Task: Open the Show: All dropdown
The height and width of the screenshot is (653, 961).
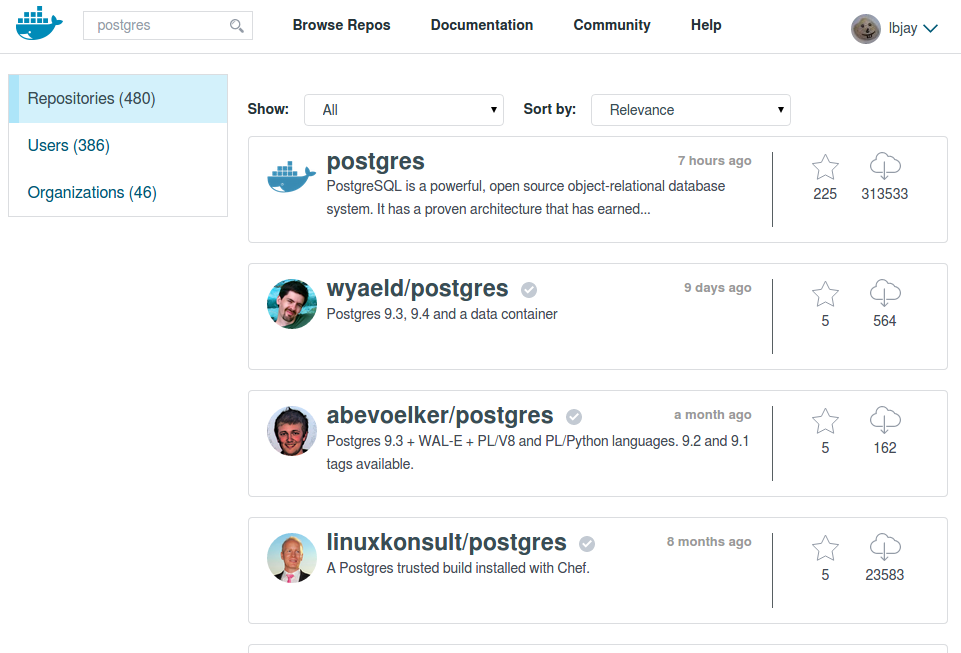Action: pos(404,110)
